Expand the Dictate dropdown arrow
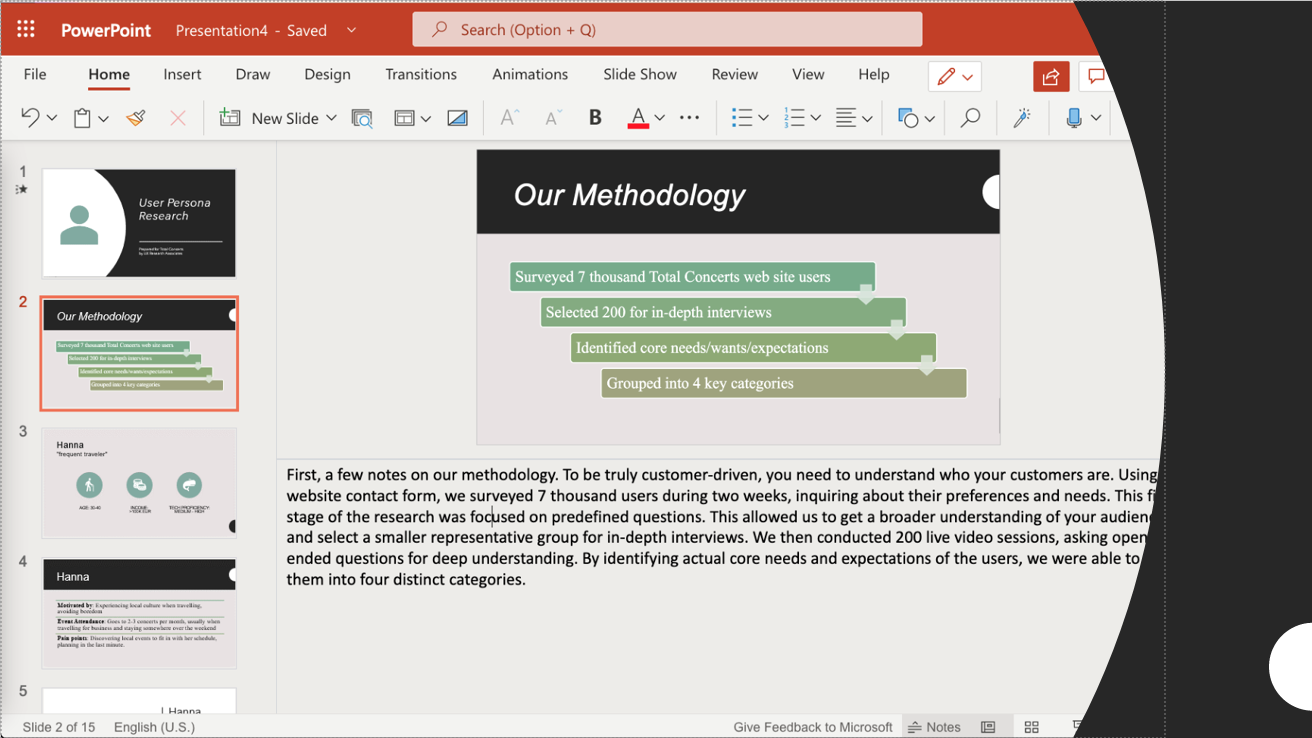The width and height of the screenshot is (1312, 738). pyautogui.click(x=1096, y=118)
